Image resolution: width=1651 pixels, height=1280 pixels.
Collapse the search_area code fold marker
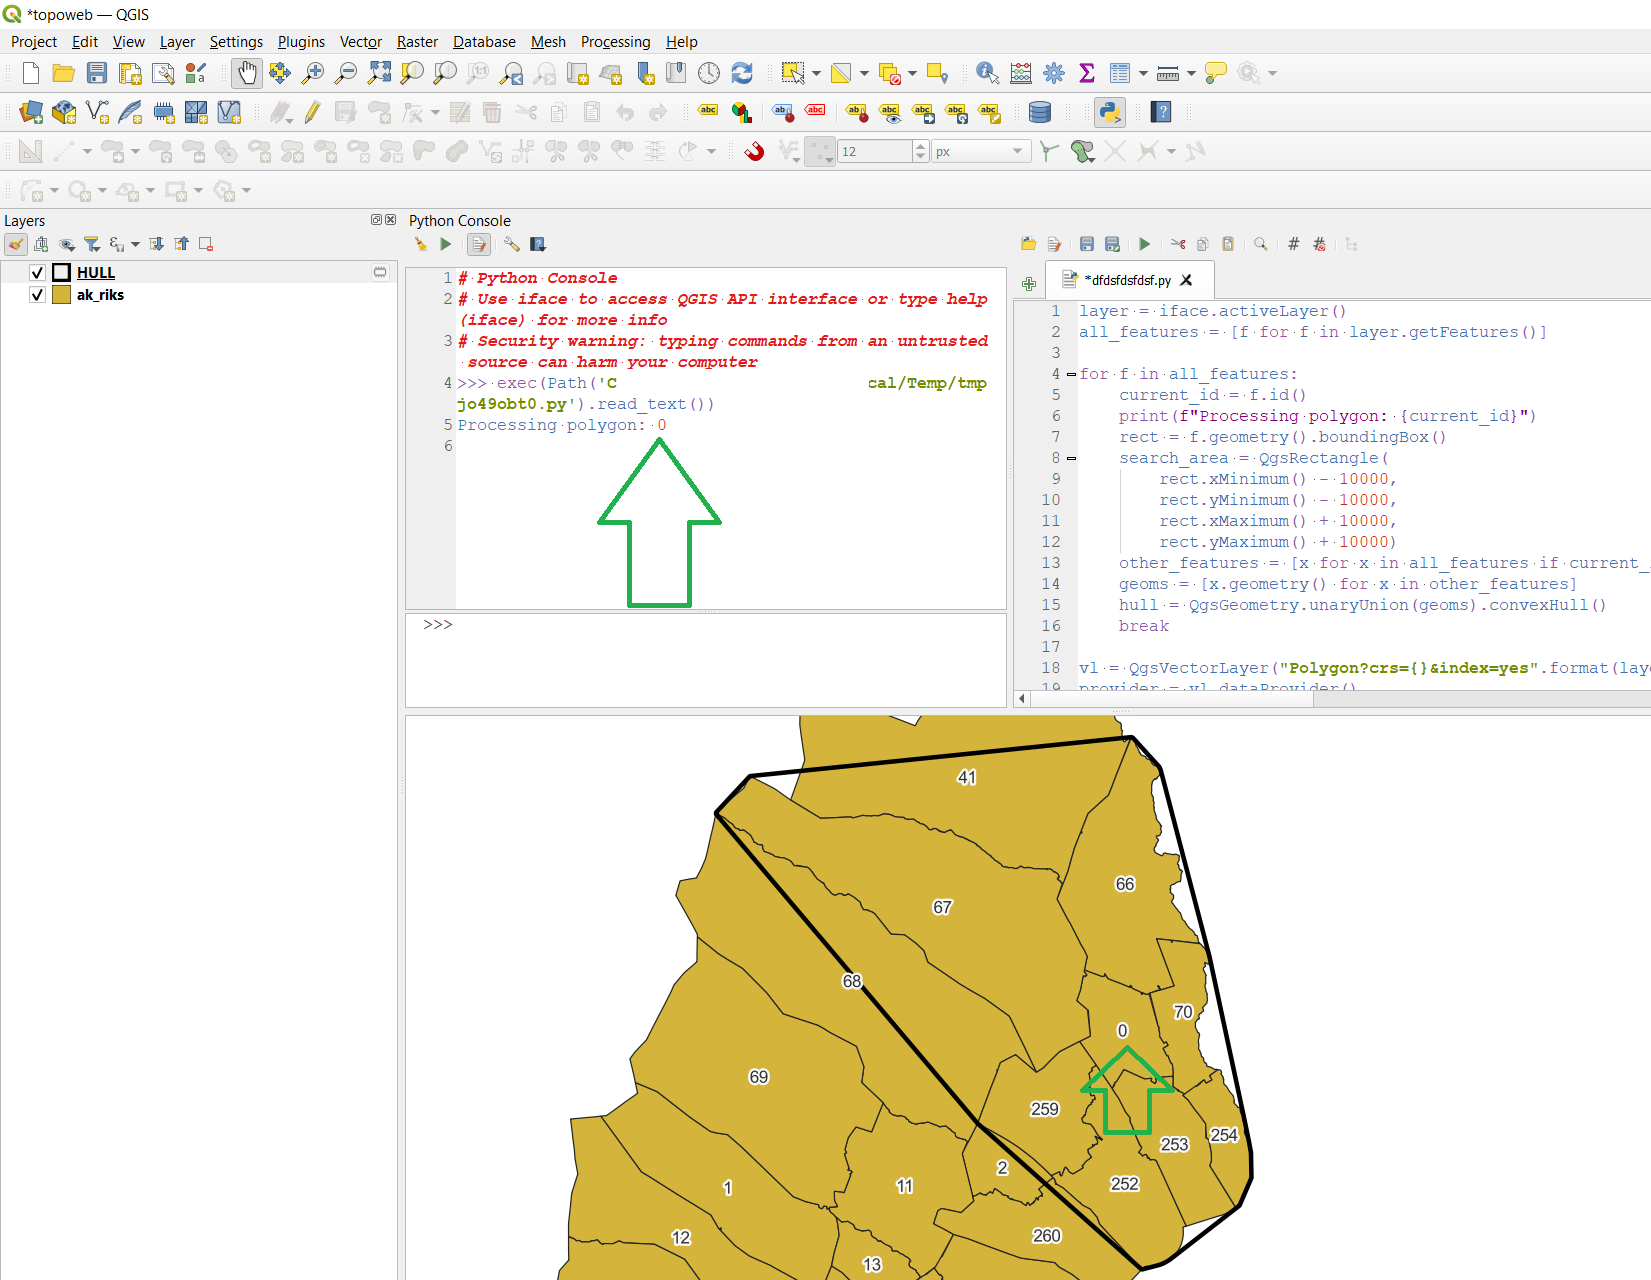point(1072,458)
